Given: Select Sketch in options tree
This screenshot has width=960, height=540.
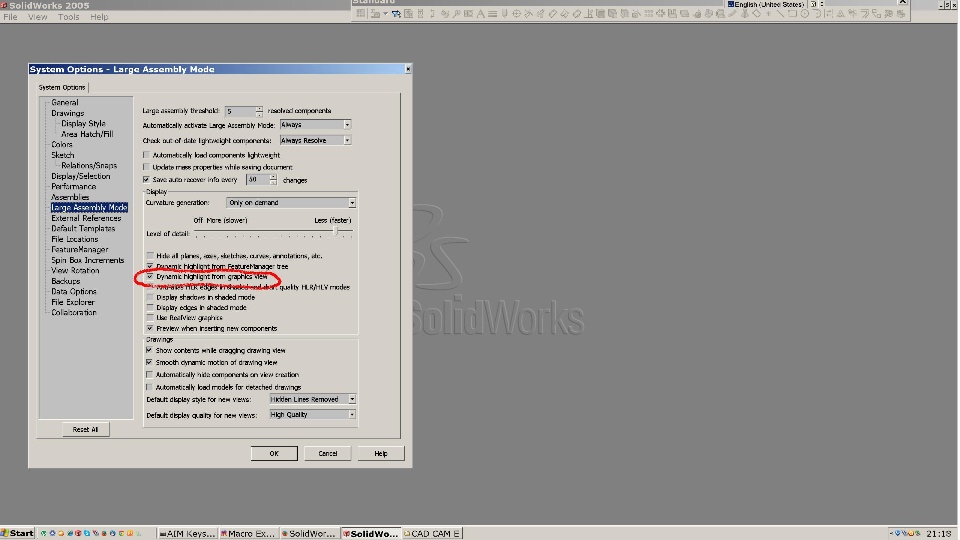Looking at the screenshot, I should click(62, 155).
